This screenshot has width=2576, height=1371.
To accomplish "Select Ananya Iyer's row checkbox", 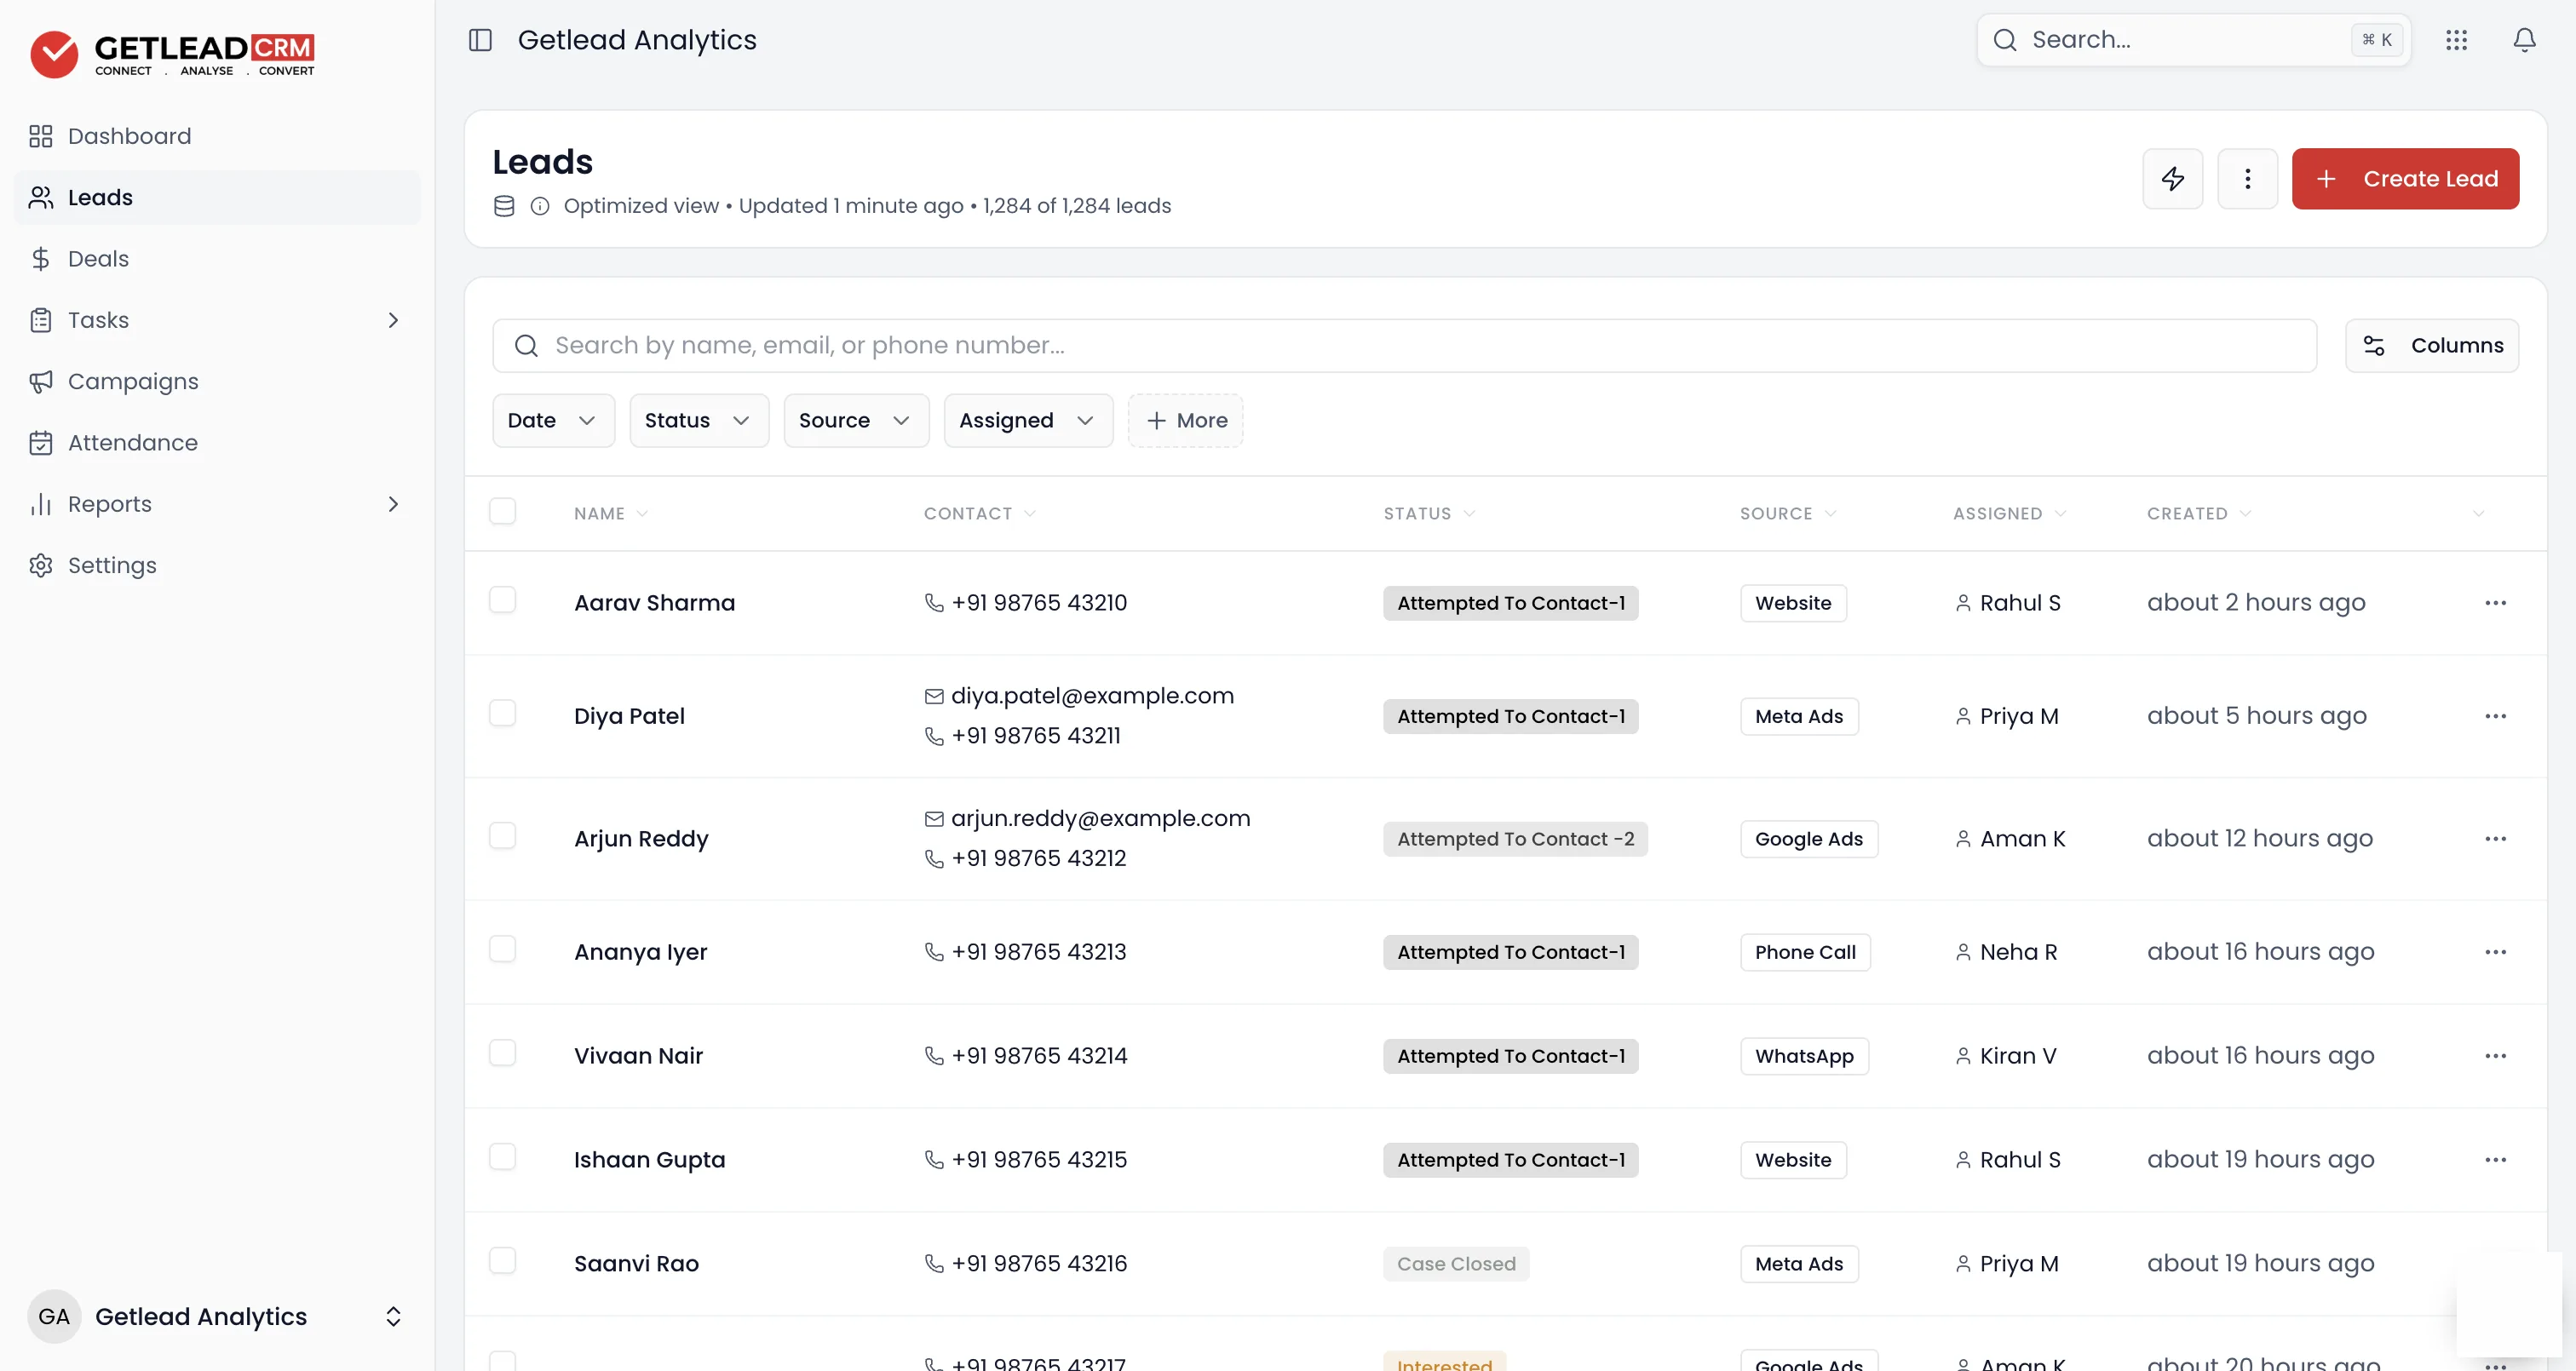I will (502, 949).
